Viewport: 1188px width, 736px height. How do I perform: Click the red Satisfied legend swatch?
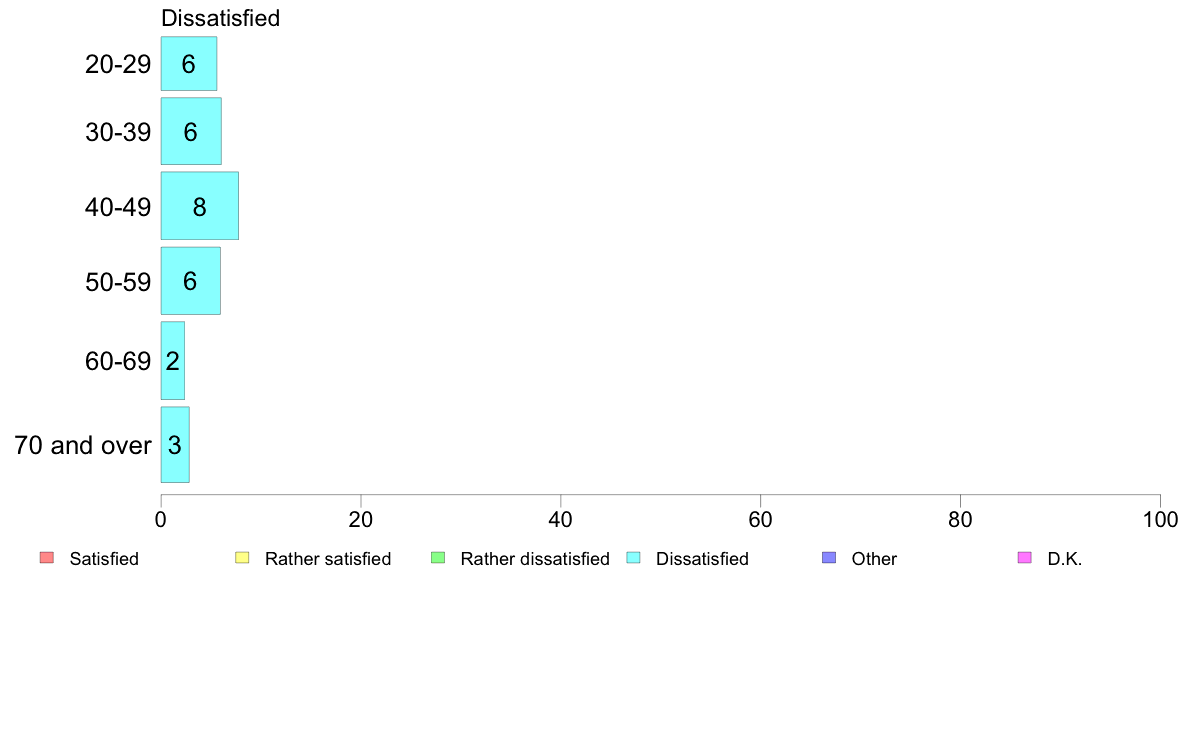point(46,558)
